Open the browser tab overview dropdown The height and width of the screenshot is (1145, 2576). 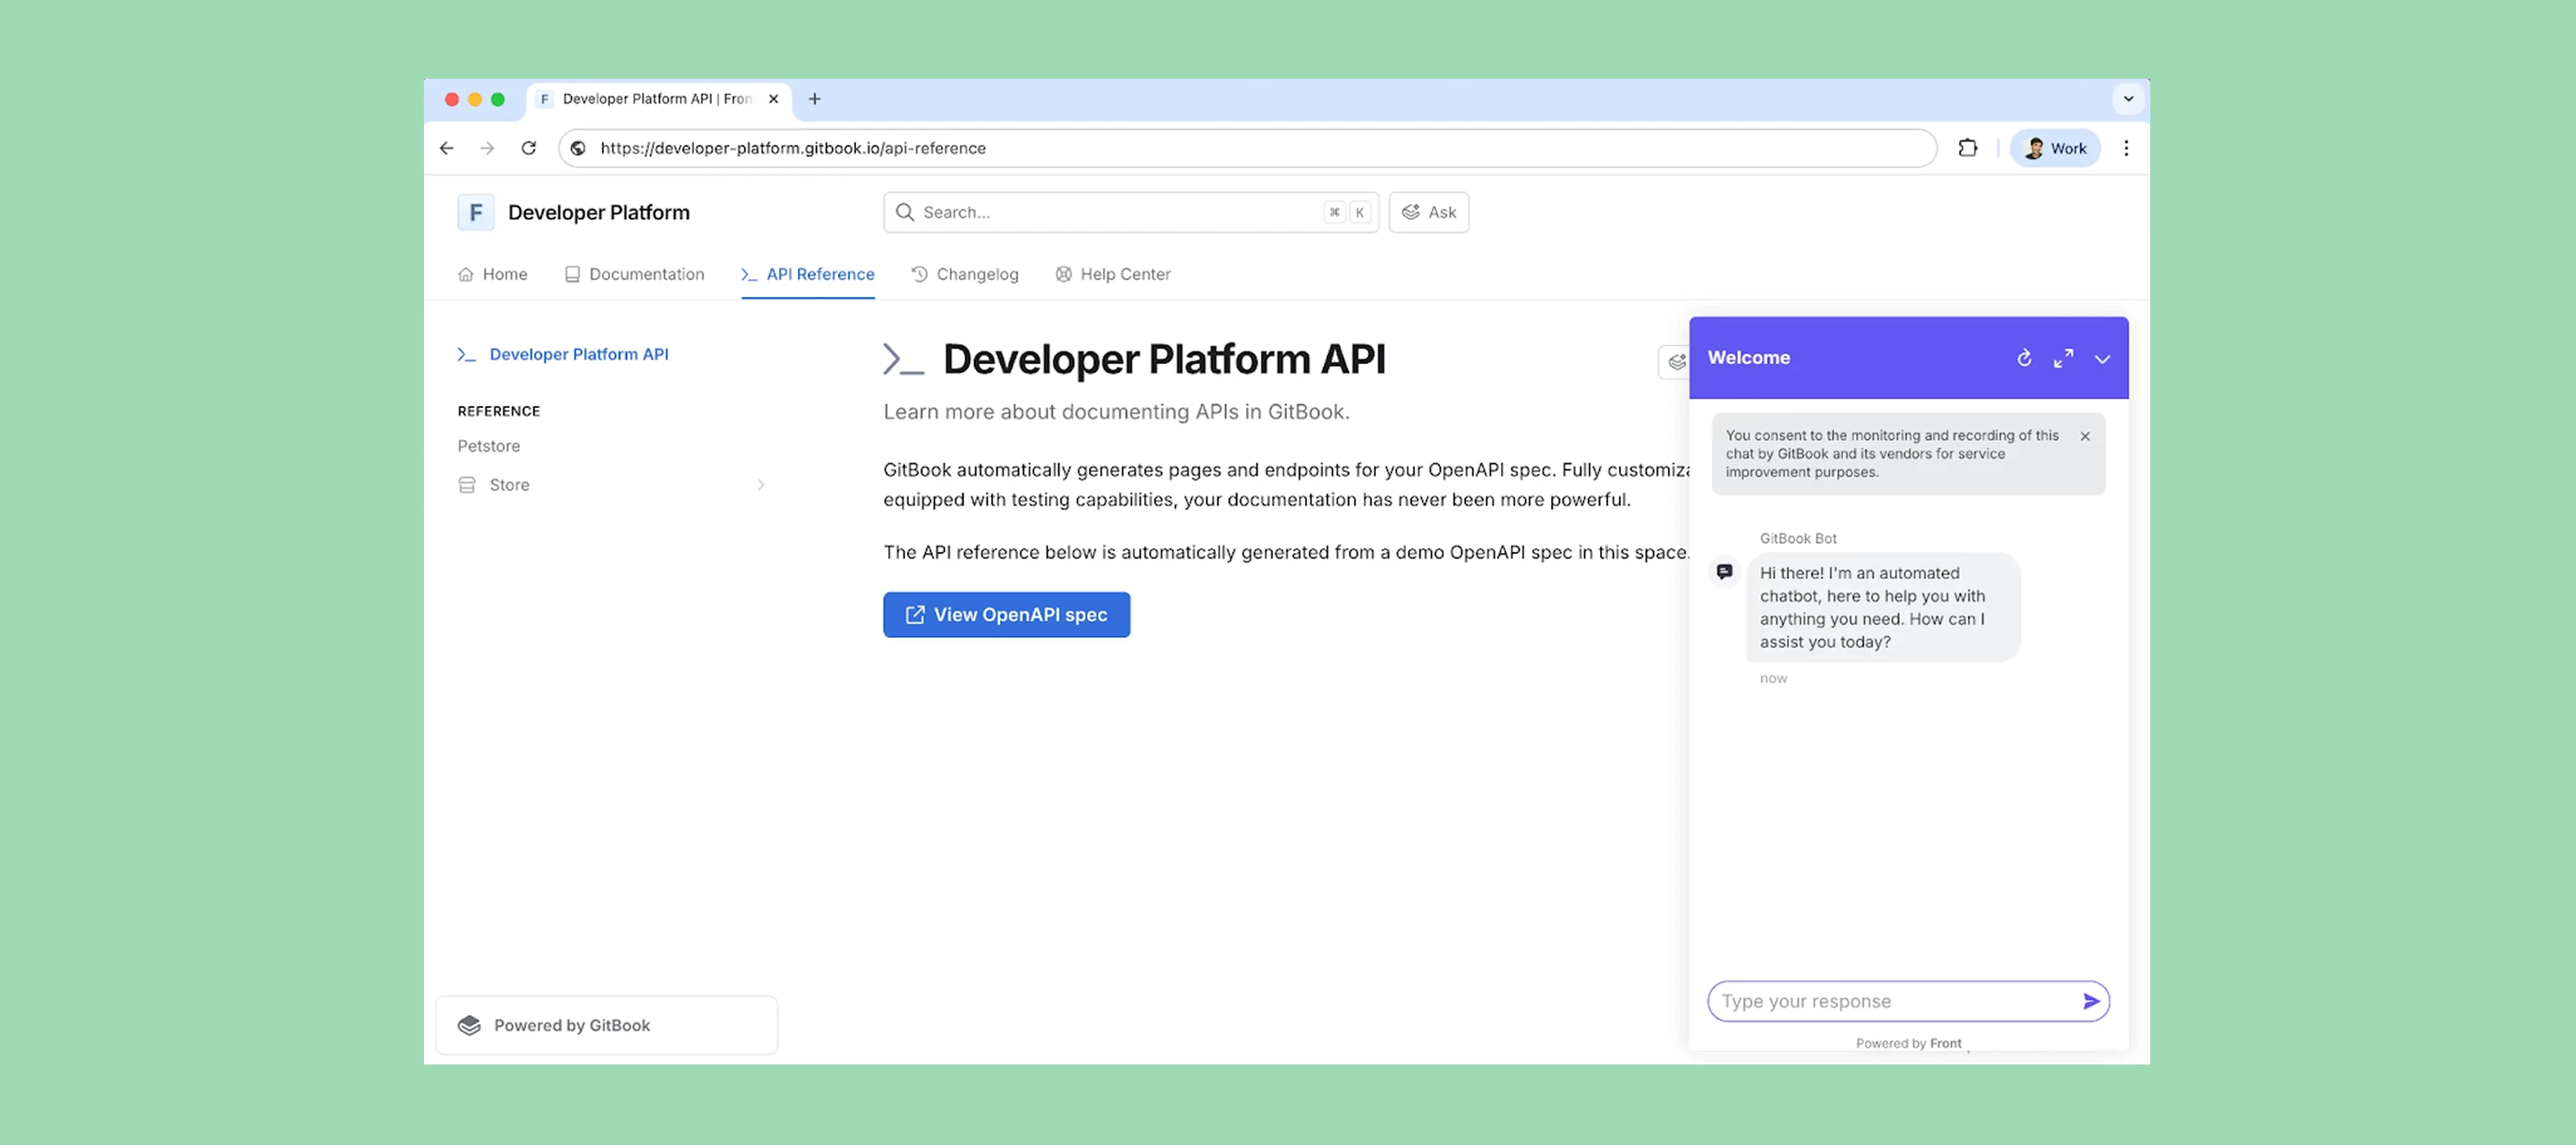(x=2129, y=98)
